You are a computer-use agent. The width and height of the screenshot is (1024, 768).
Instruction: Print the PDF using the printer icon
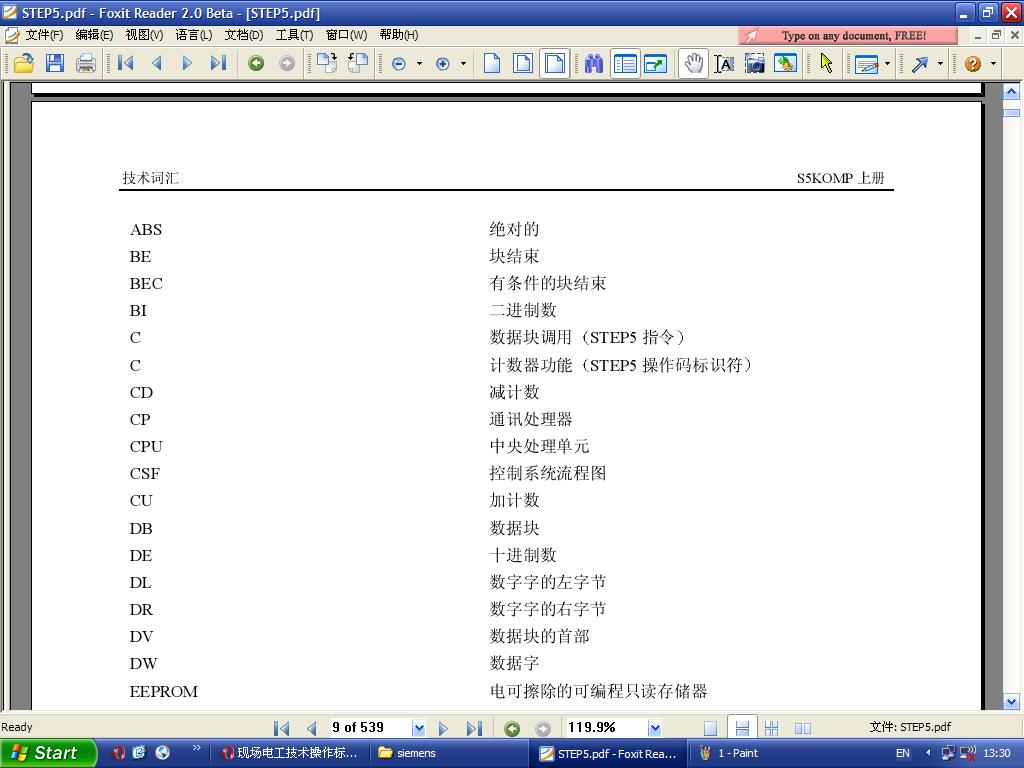point(86,64)
